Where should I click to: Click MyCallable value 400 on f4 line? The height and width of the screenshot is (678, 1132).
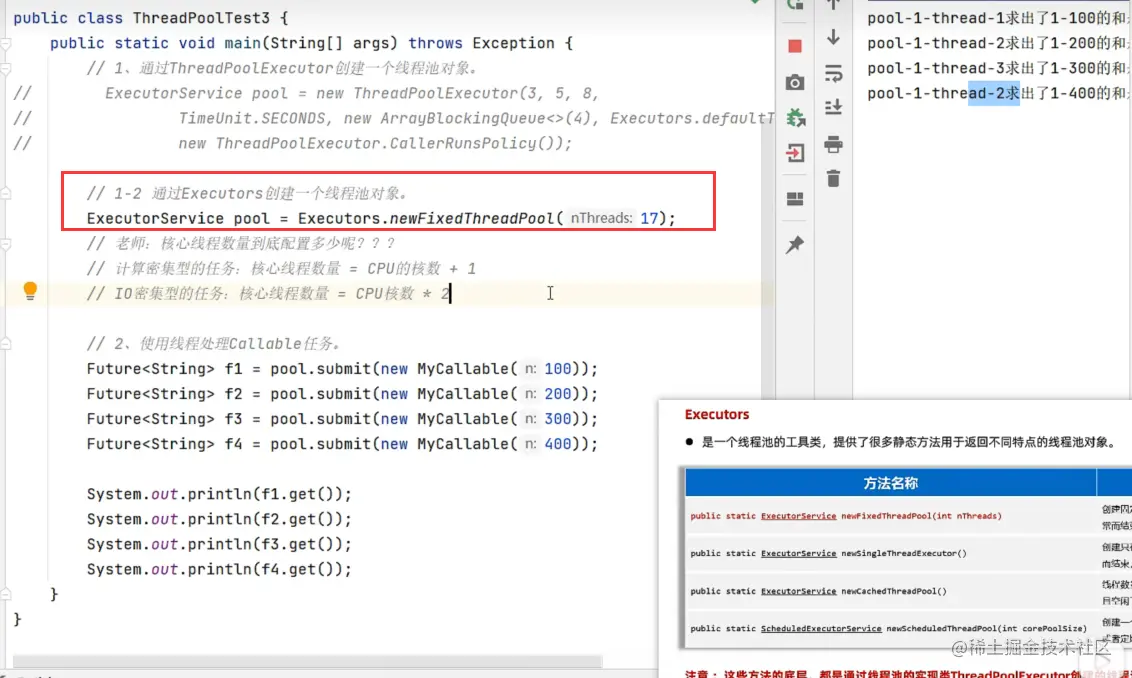(x=557, y=444)
